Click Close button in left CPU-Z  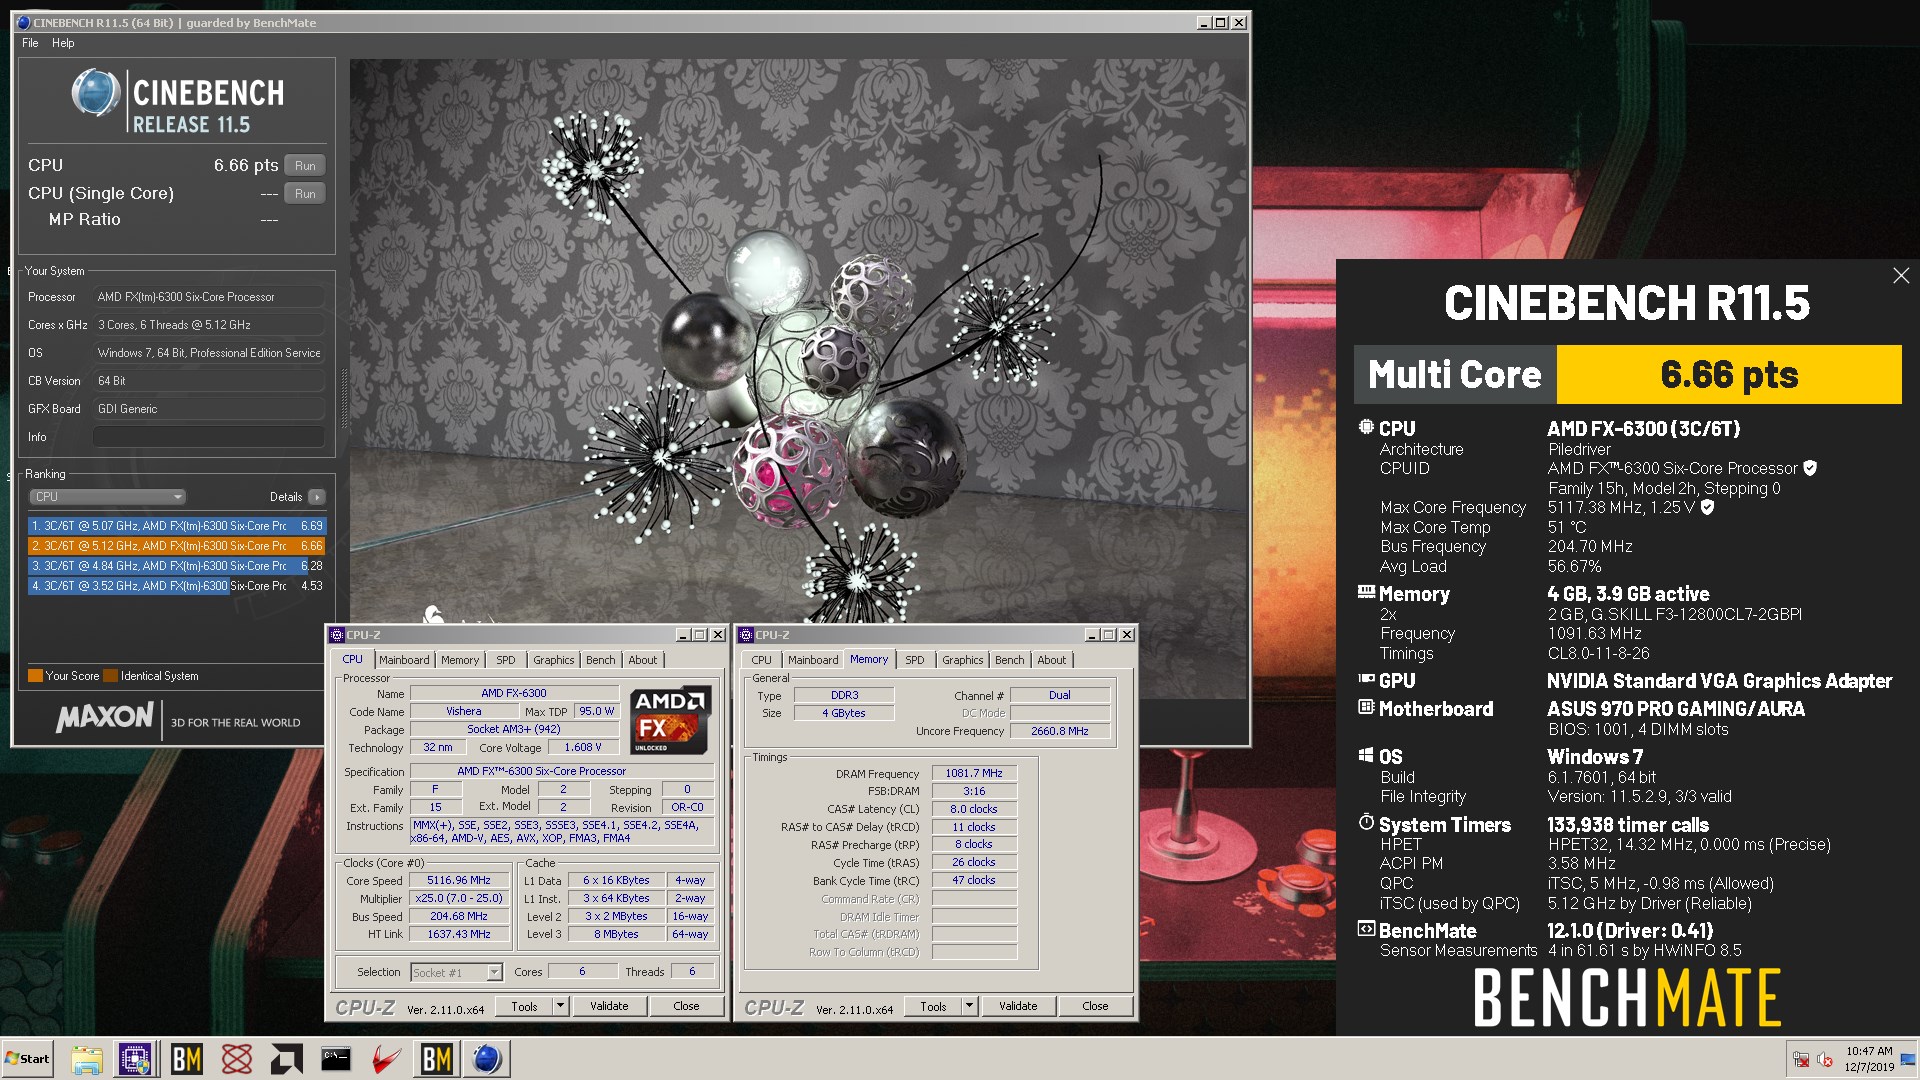[x=687, y=1006]
